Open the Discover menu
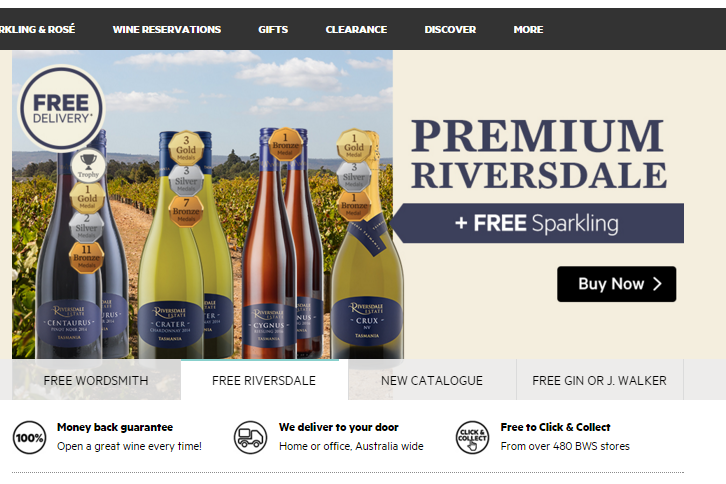 (x=450, y=30)
